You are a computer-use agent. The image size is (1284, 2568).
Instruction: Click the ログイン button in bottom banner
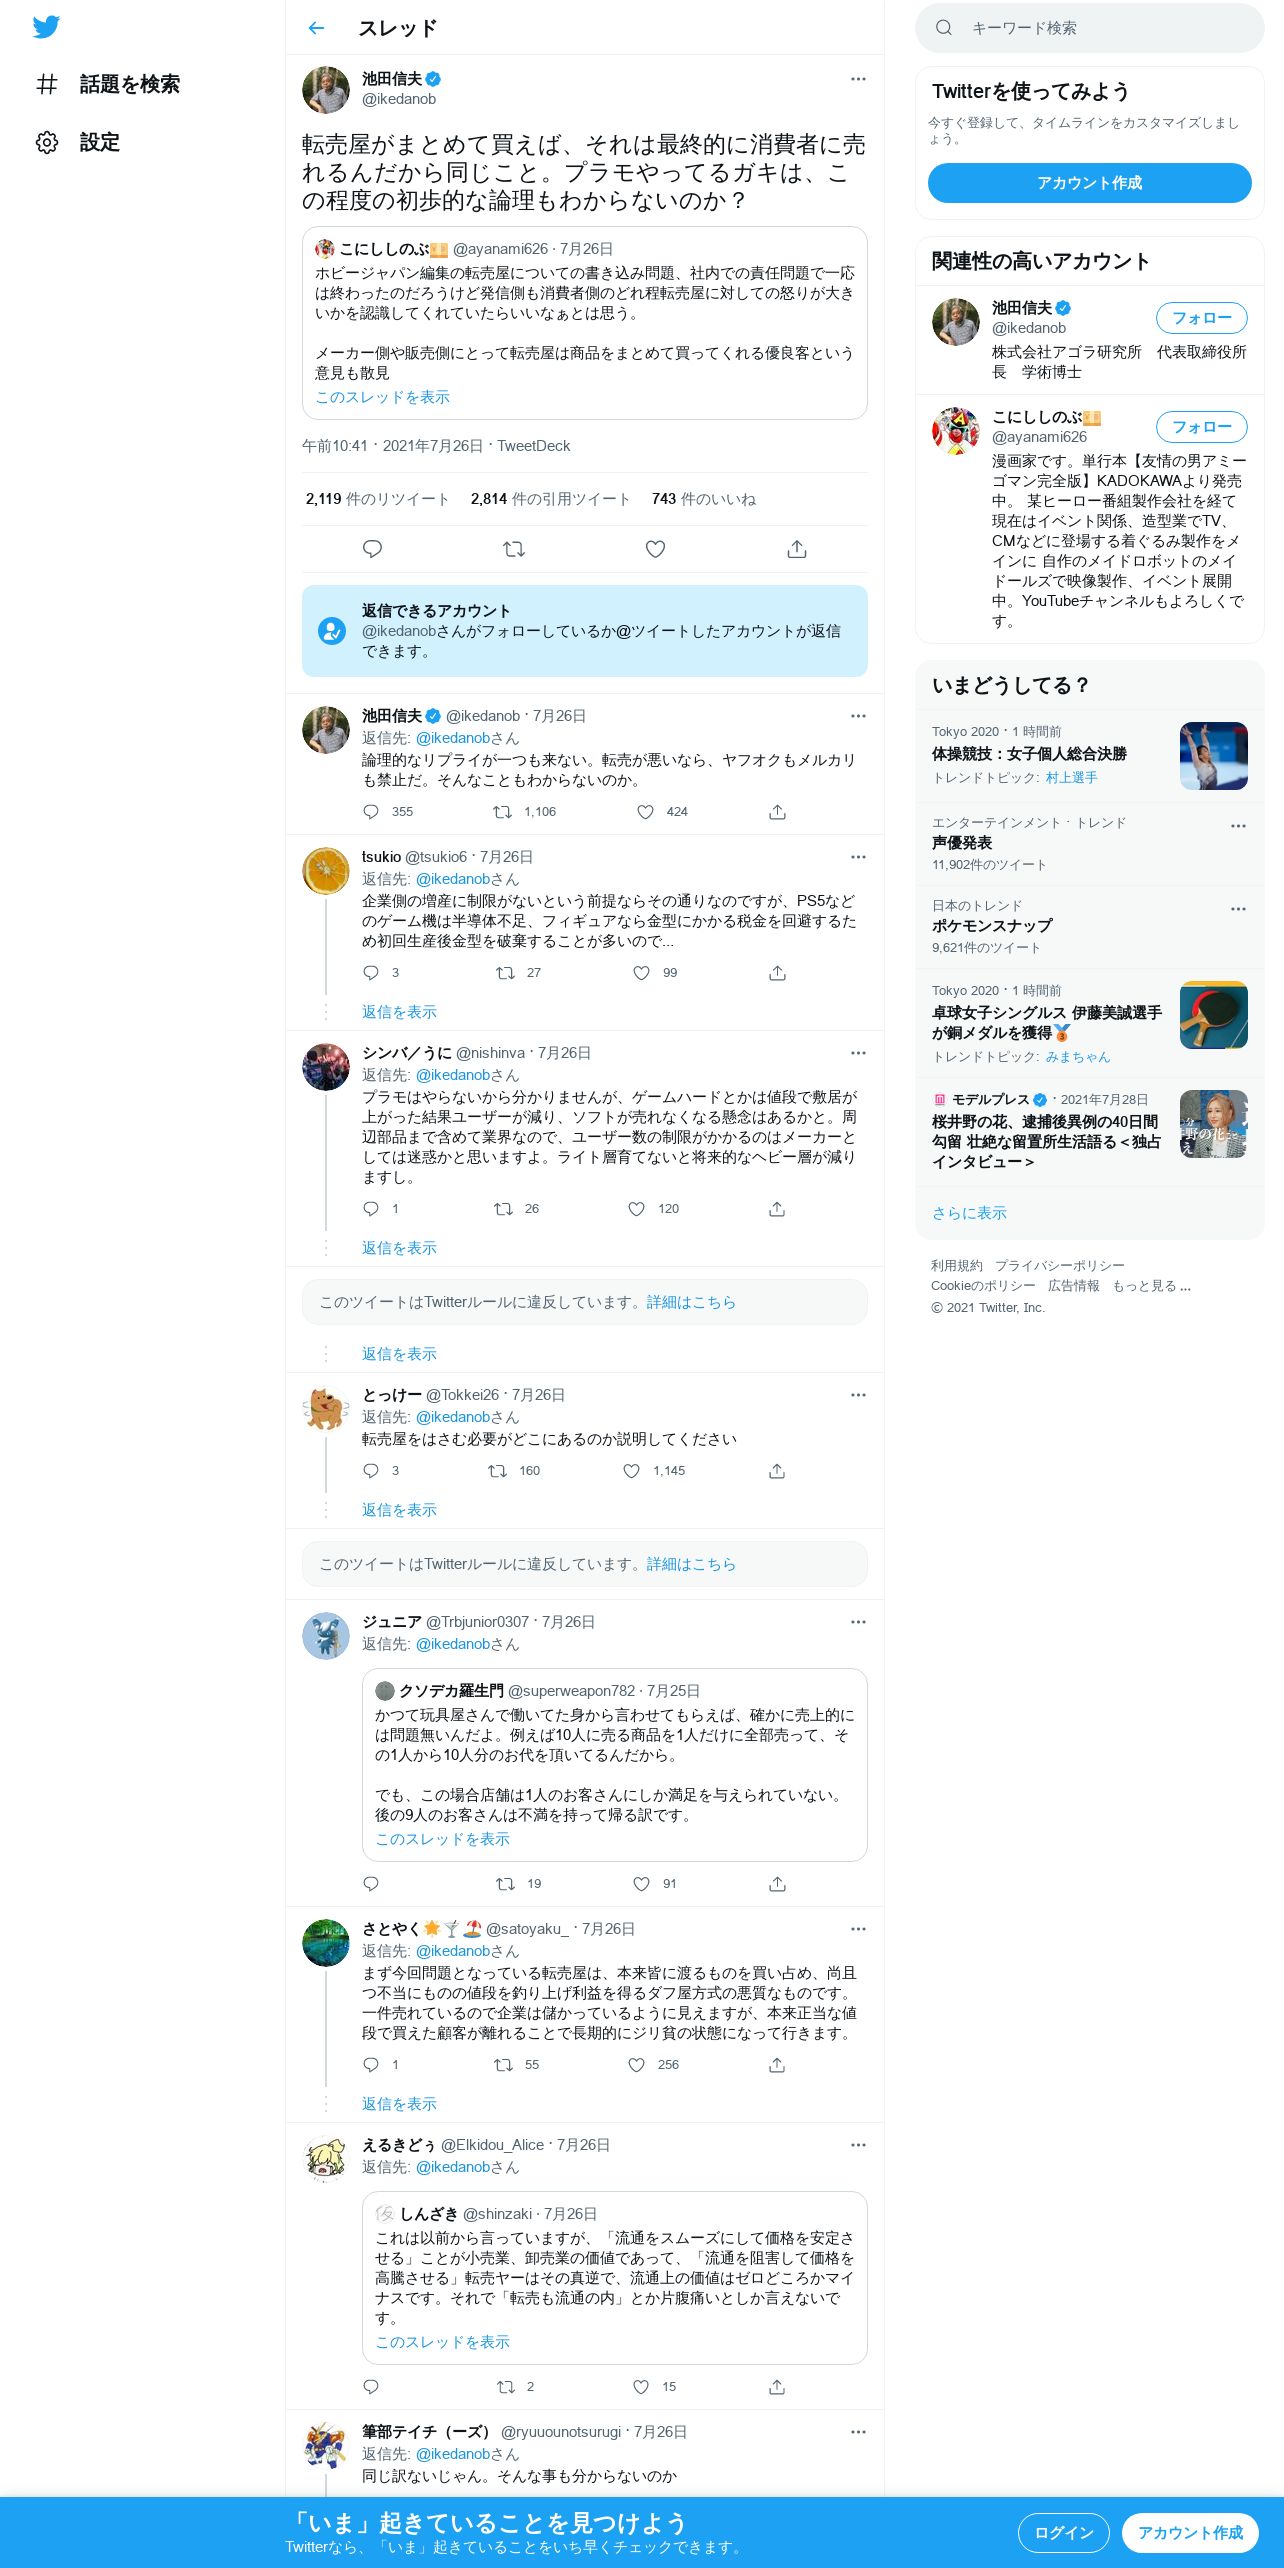(x=1064, y=2533)
